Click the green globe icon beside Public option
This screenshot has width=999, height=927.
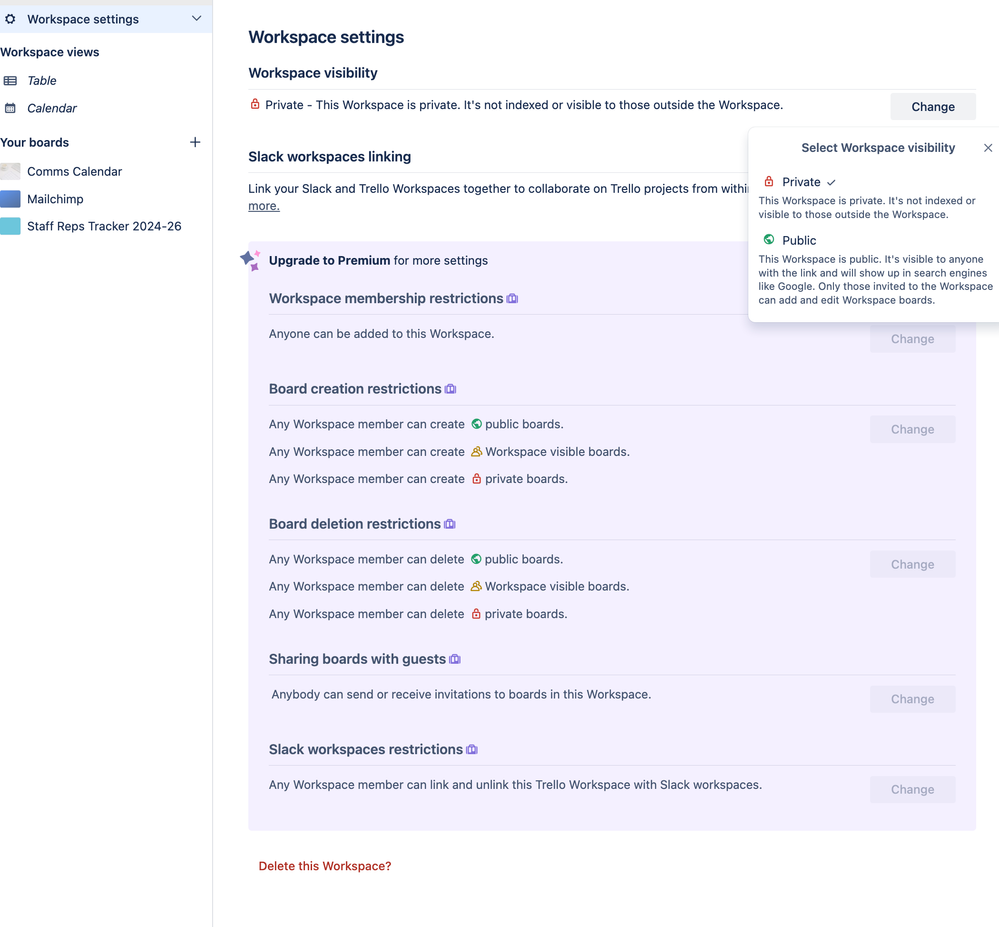(x=769, y=240)
